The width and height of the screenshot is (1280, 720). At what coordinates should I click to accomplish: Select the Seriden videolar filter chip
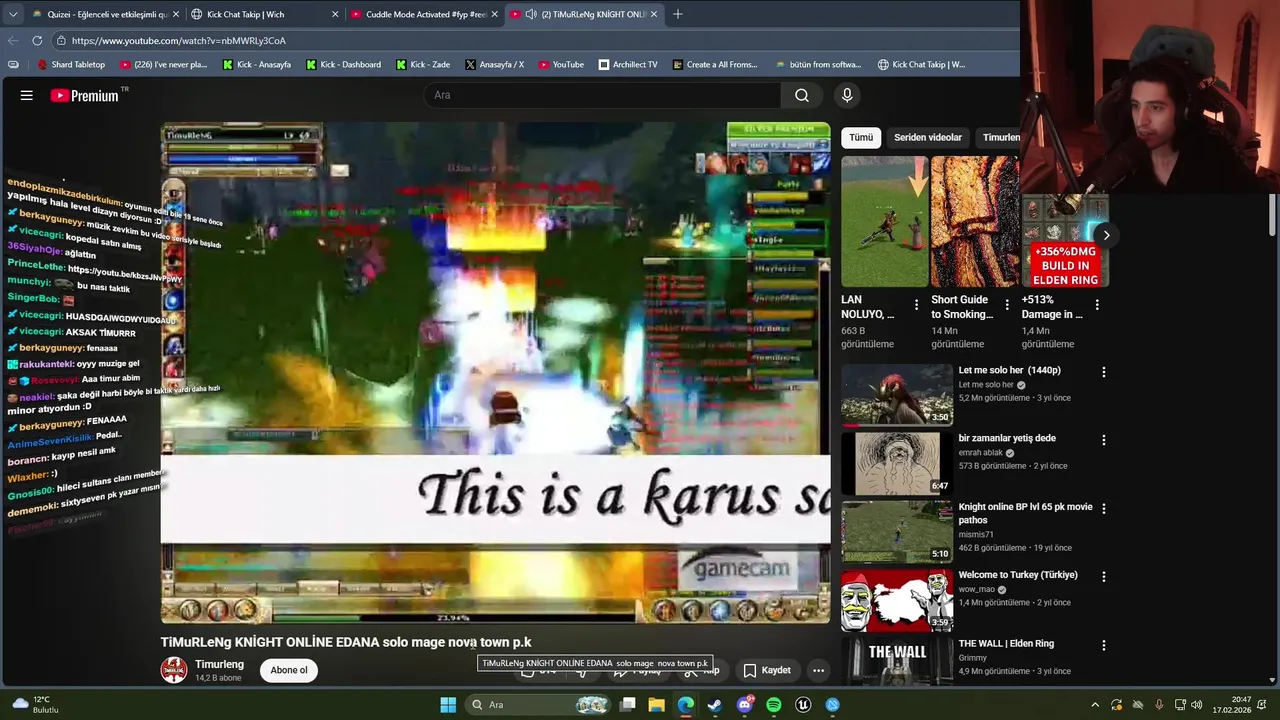928,137
